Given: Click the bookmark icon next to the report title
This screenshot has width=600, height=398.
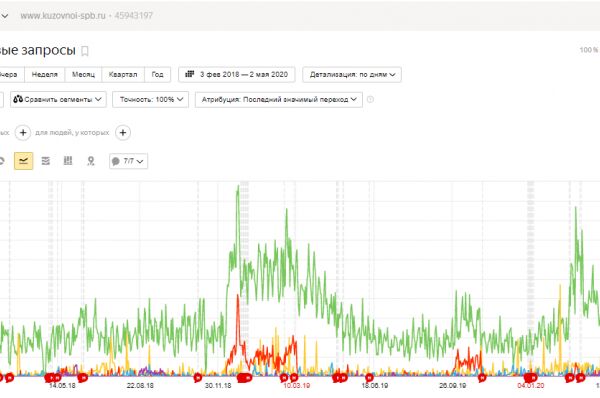Looking at the screenshot, I should (85, 51).
